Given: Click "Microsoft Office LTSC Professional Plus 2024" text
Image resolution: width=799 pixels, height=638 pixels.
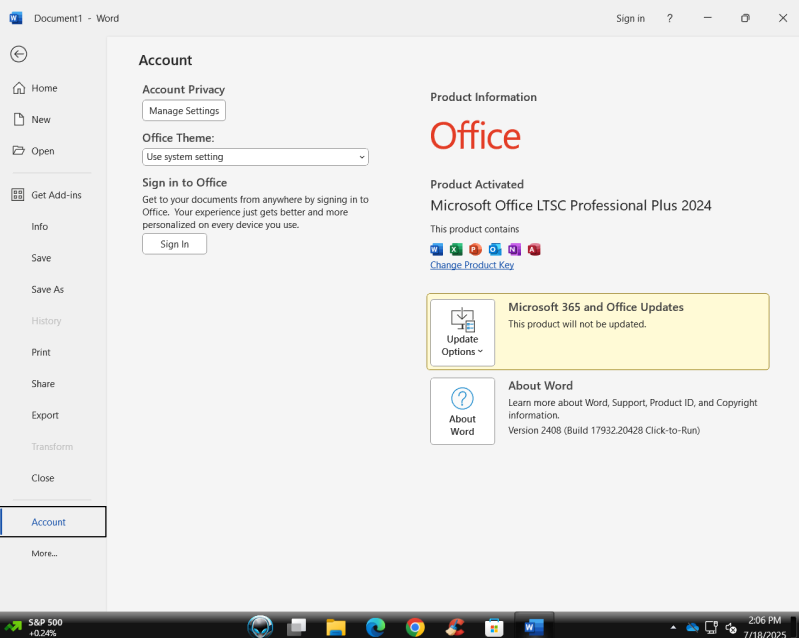Looking at the screenshot, I should [x=571, y=205].
